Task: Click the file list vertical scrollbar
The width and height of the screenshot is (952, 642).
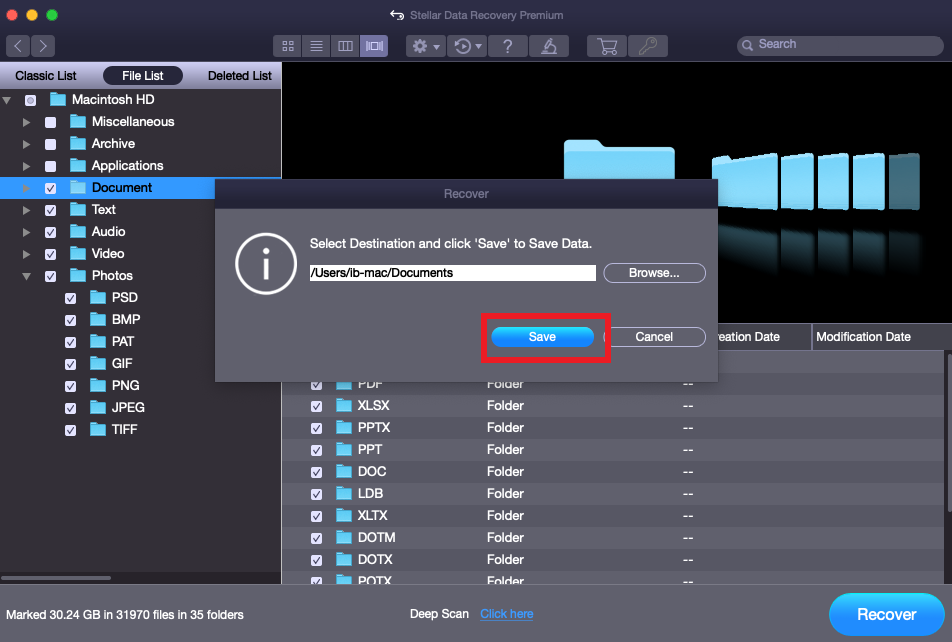Action: (x=949, y=432)
